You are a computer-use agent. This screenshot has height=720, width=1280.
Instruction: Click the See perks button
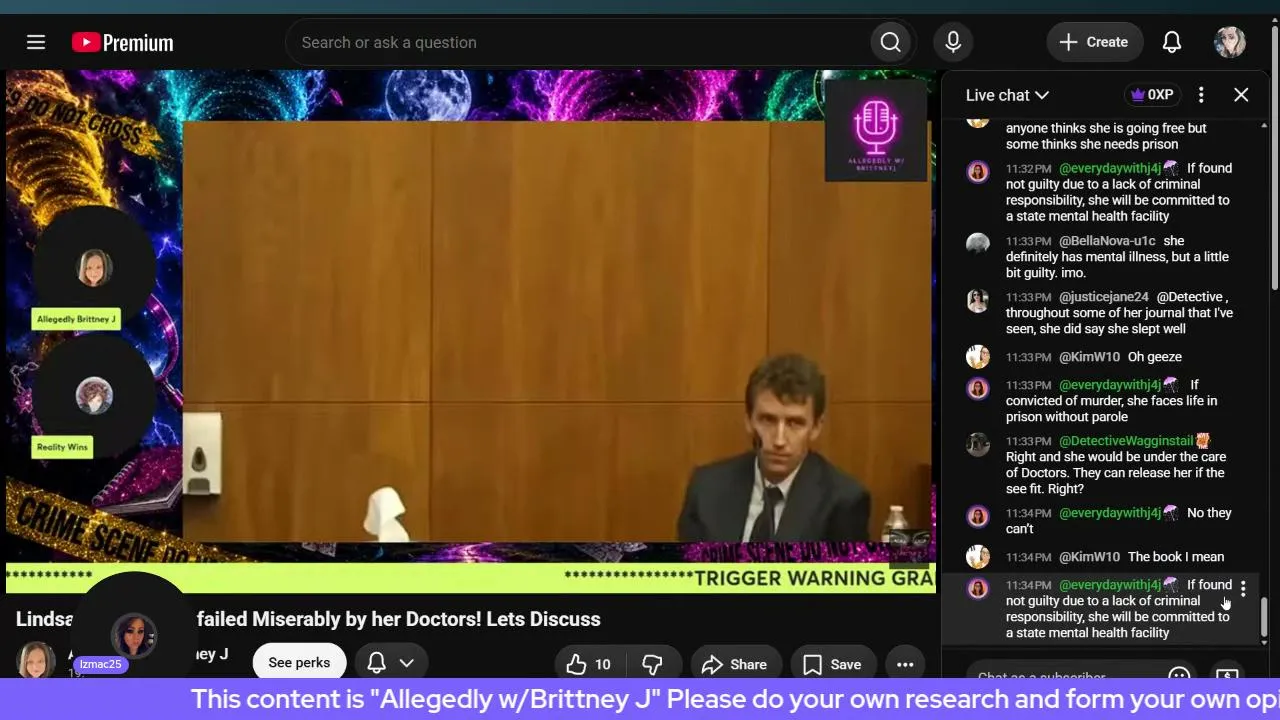[x=299, y=663]
